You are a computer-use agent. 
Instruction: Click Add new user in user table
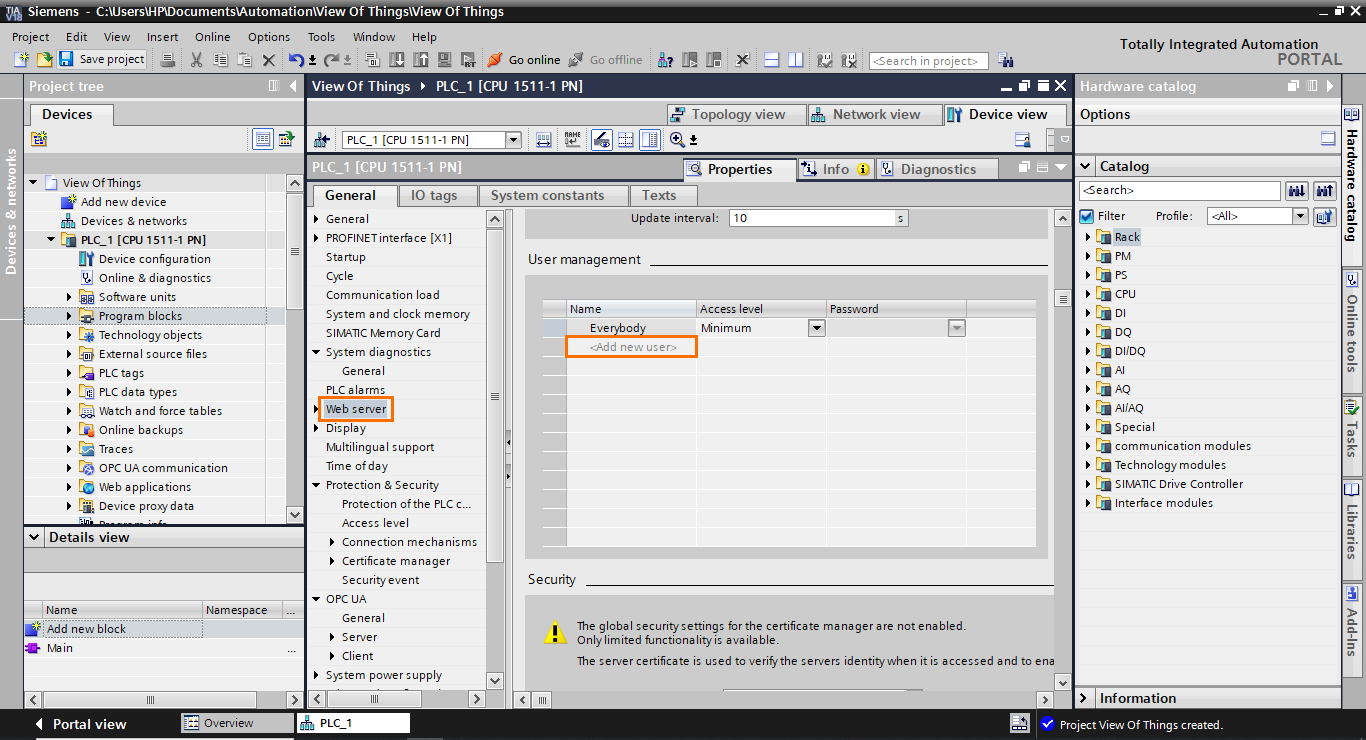632,347
